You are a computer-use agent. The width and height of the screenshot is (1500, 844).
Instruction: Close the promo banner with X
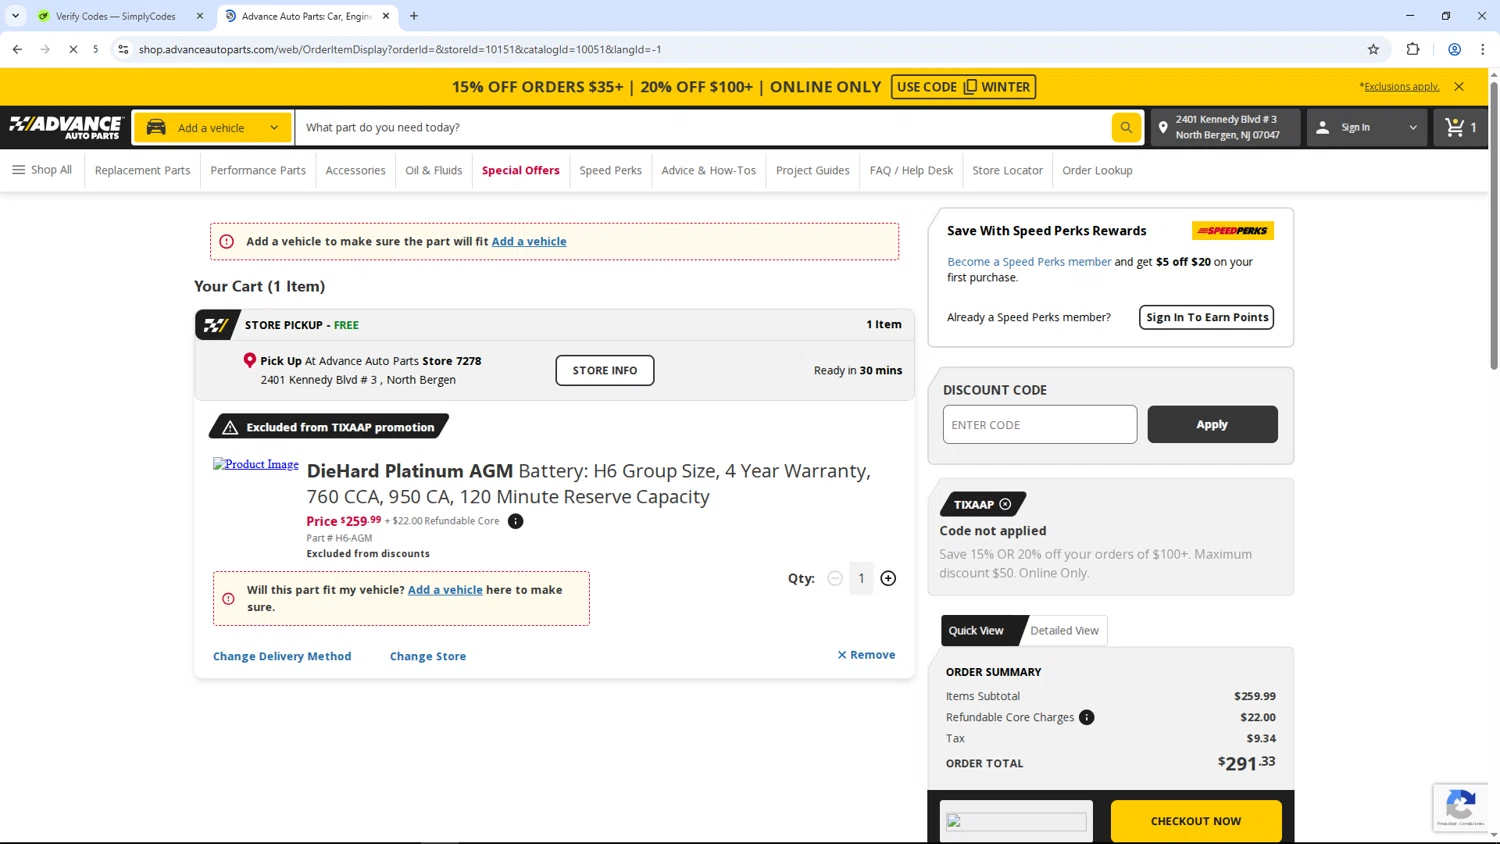point(1459,86)
